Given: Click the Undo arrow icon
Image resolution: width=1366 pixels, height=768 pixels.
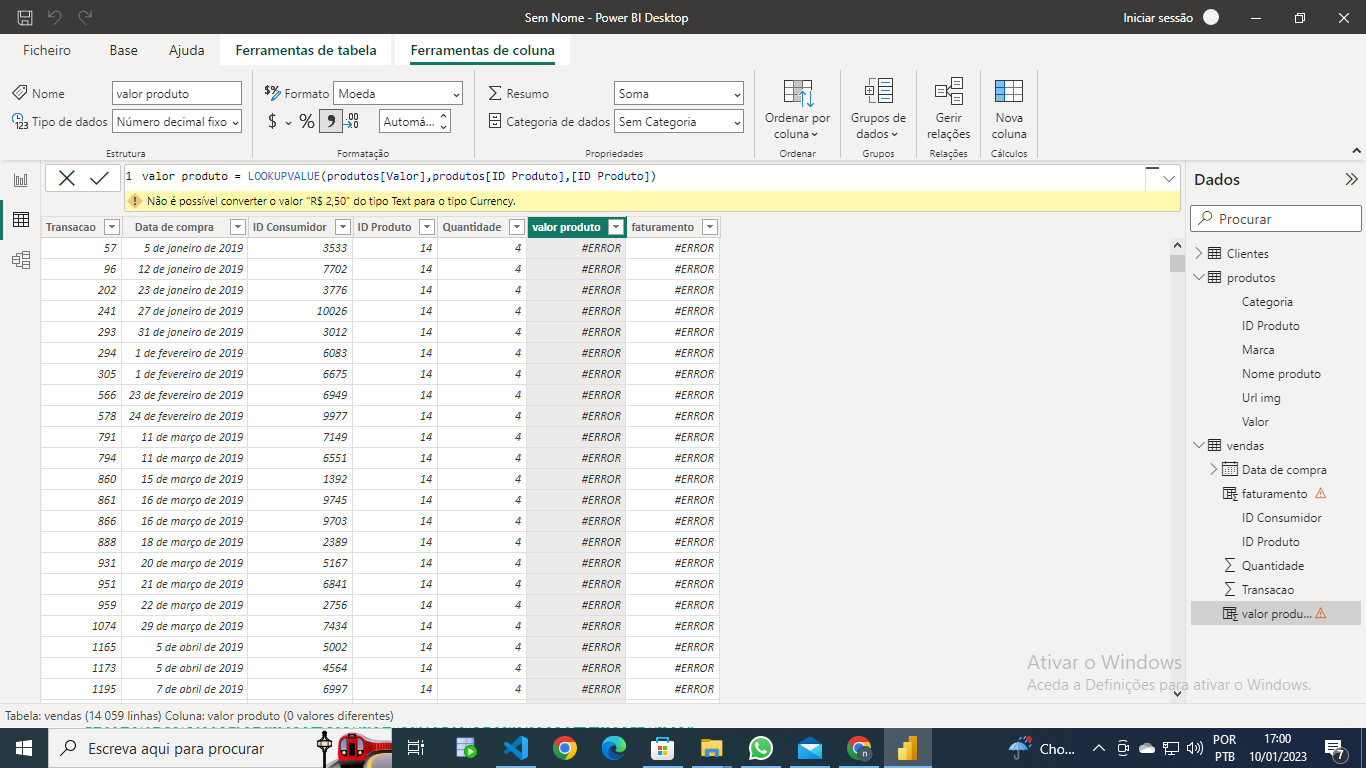Looking at the screenshot, I should tap(55, 17).
